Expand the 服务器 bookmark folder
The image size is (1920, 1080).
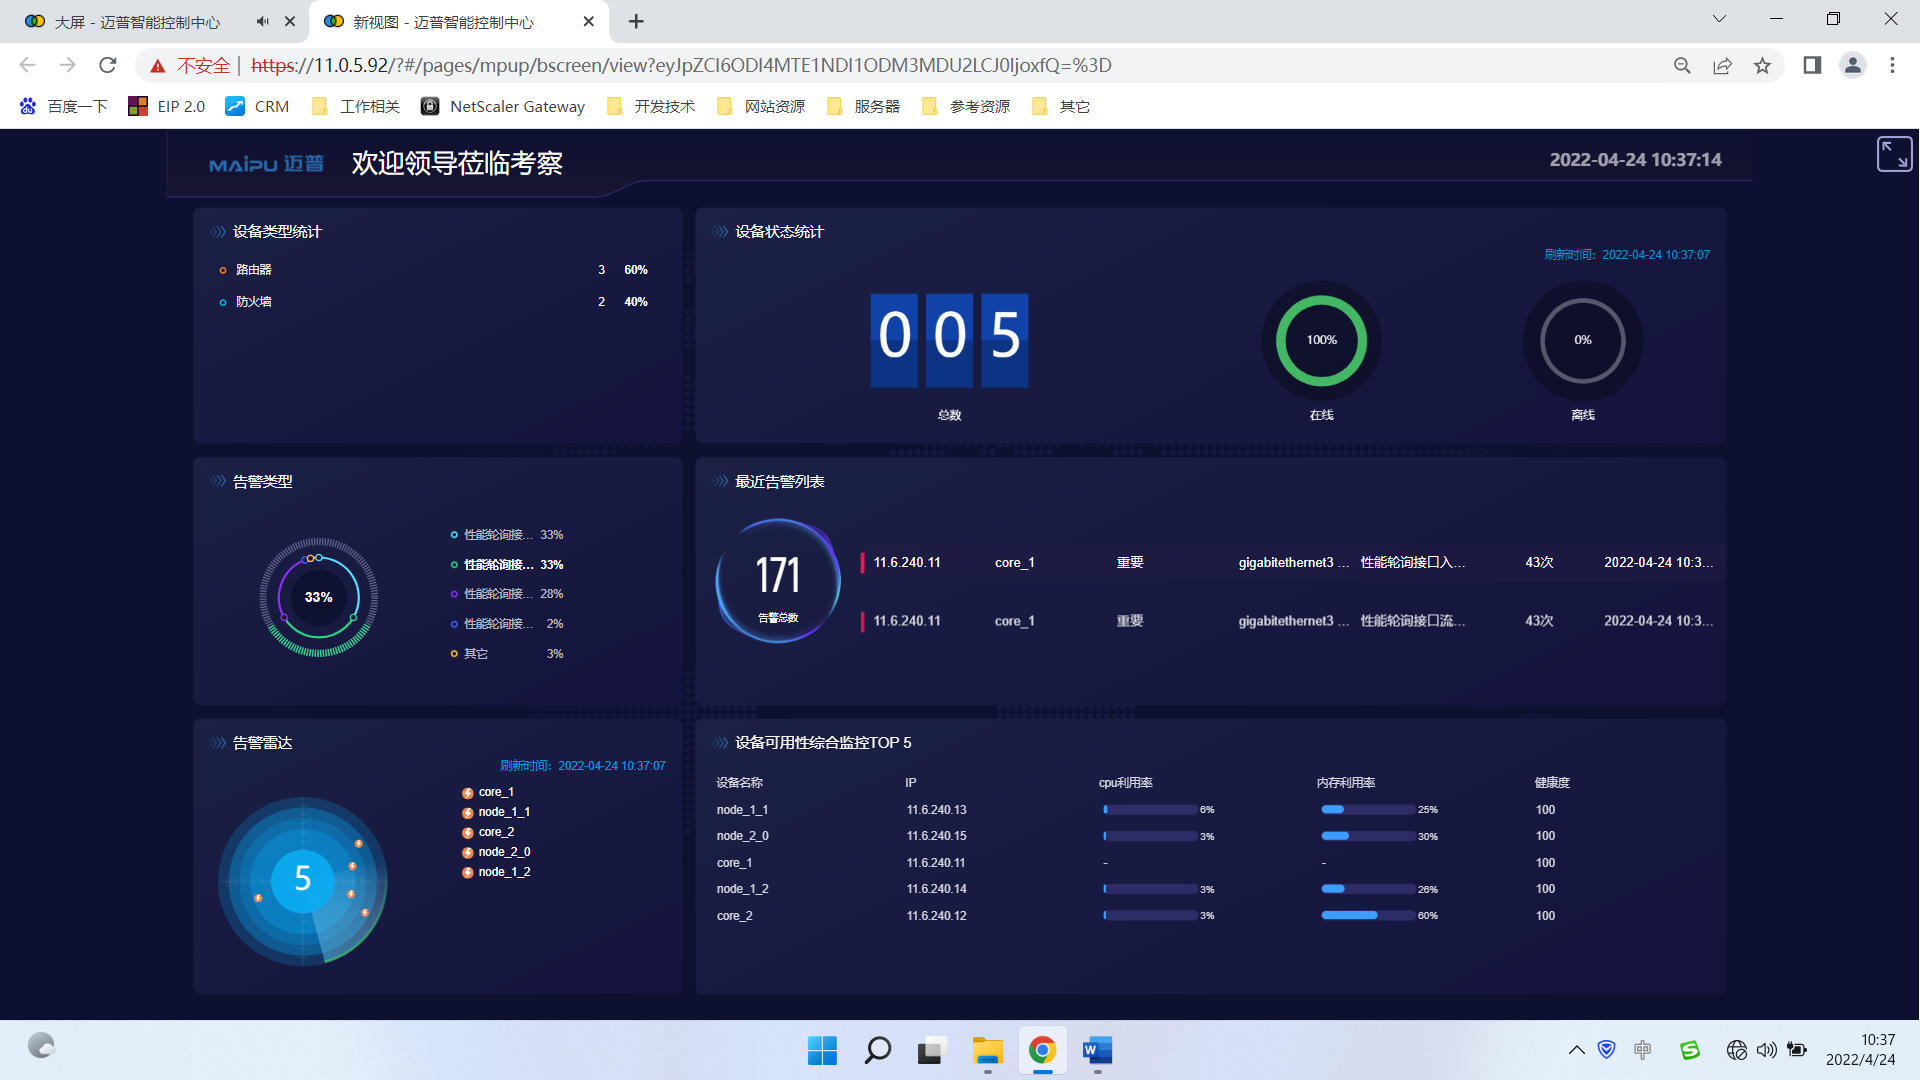click(864, 106)
